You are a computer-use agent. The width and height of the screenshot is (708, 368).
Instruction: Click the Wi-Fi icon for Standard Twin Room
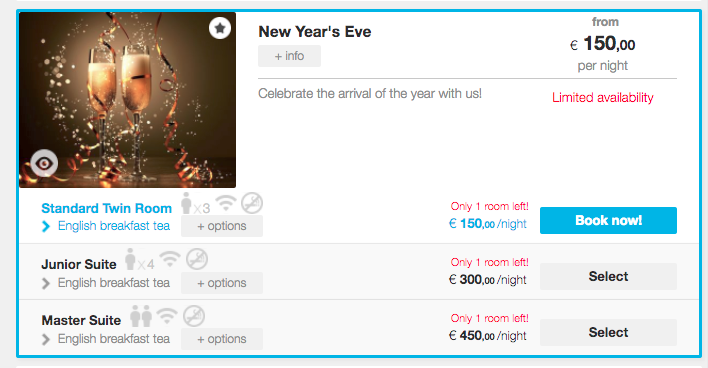pyautogui.click(x=226, y=204)
